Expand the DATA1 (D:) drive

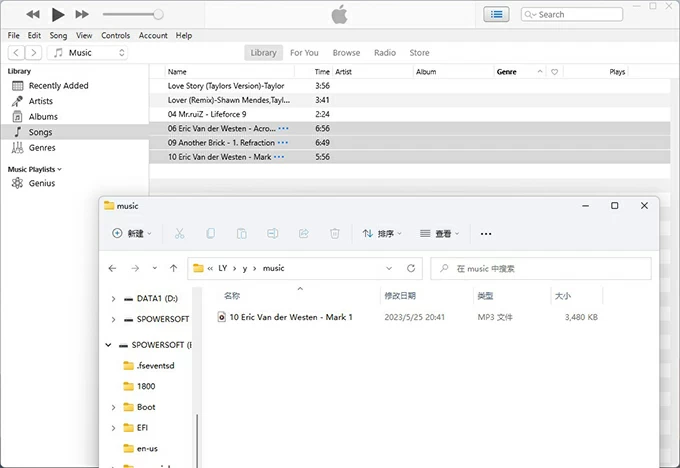click(x=113, y=299)
